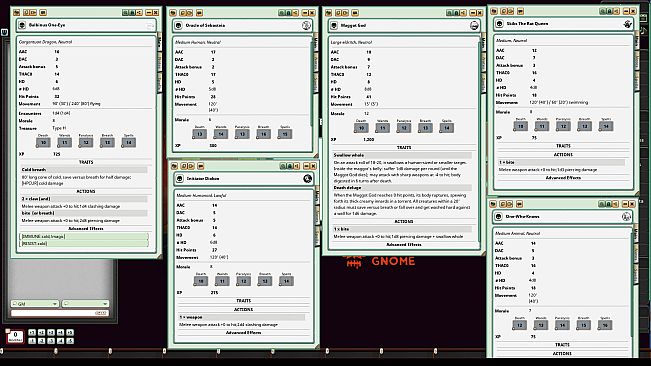Click 'Death deluge' trait in Maggot God sheet
The image size is (651, 366).
402,188
